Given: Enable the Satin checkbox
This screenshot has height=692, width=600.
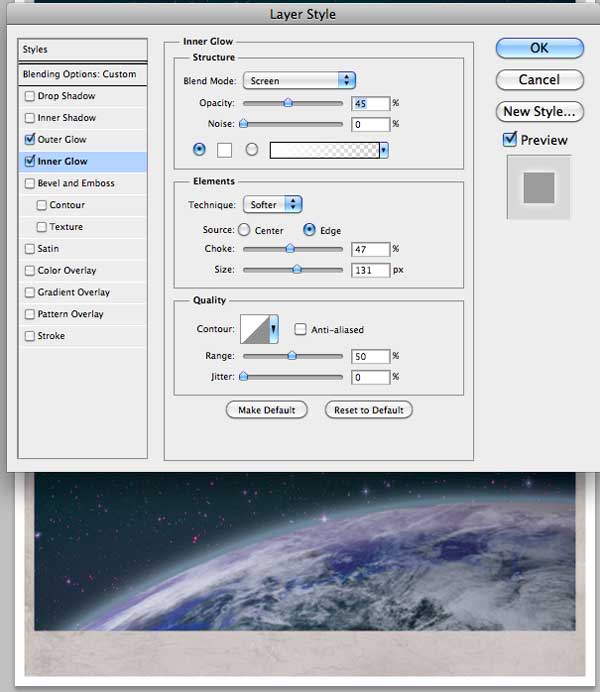Looking at the screenshot, I should (30, 248).
